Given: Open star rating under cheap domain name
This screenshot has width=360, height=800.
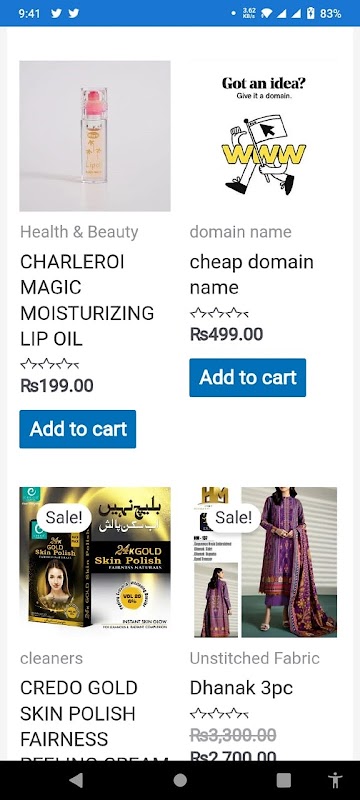Looking at the screenshot, I should (x=219, y=313).
